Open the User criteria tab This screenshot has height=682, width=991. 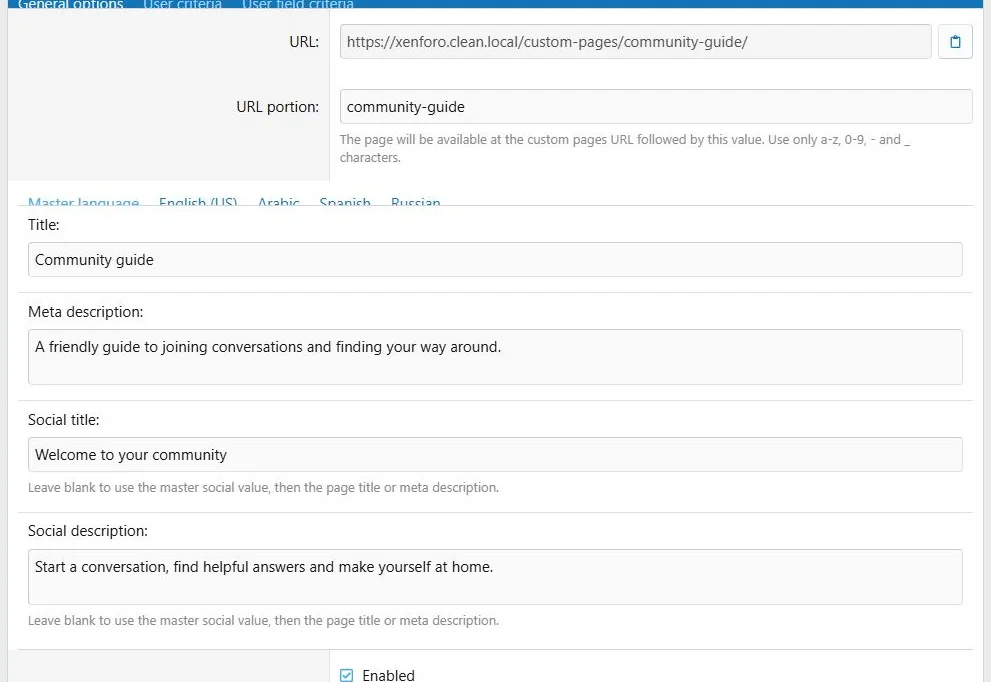point(183,4)
